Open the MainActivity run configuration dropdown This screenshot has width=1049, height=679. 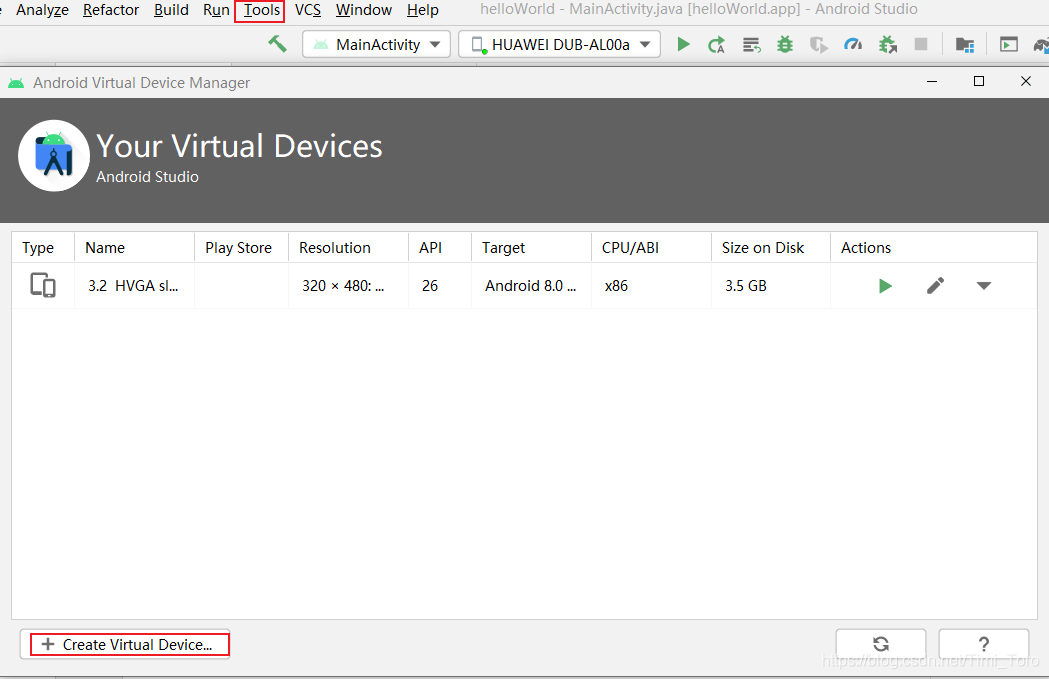376,44
